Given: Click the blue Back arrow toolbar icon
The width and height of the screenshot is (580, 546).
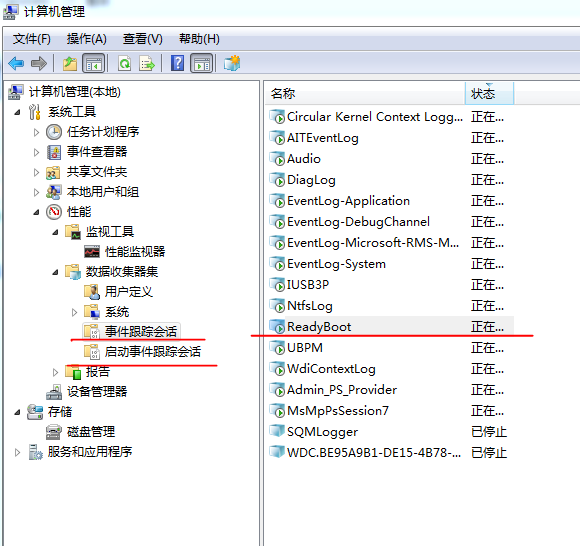Looking at the screenshot, I should (x=16, y=63).
